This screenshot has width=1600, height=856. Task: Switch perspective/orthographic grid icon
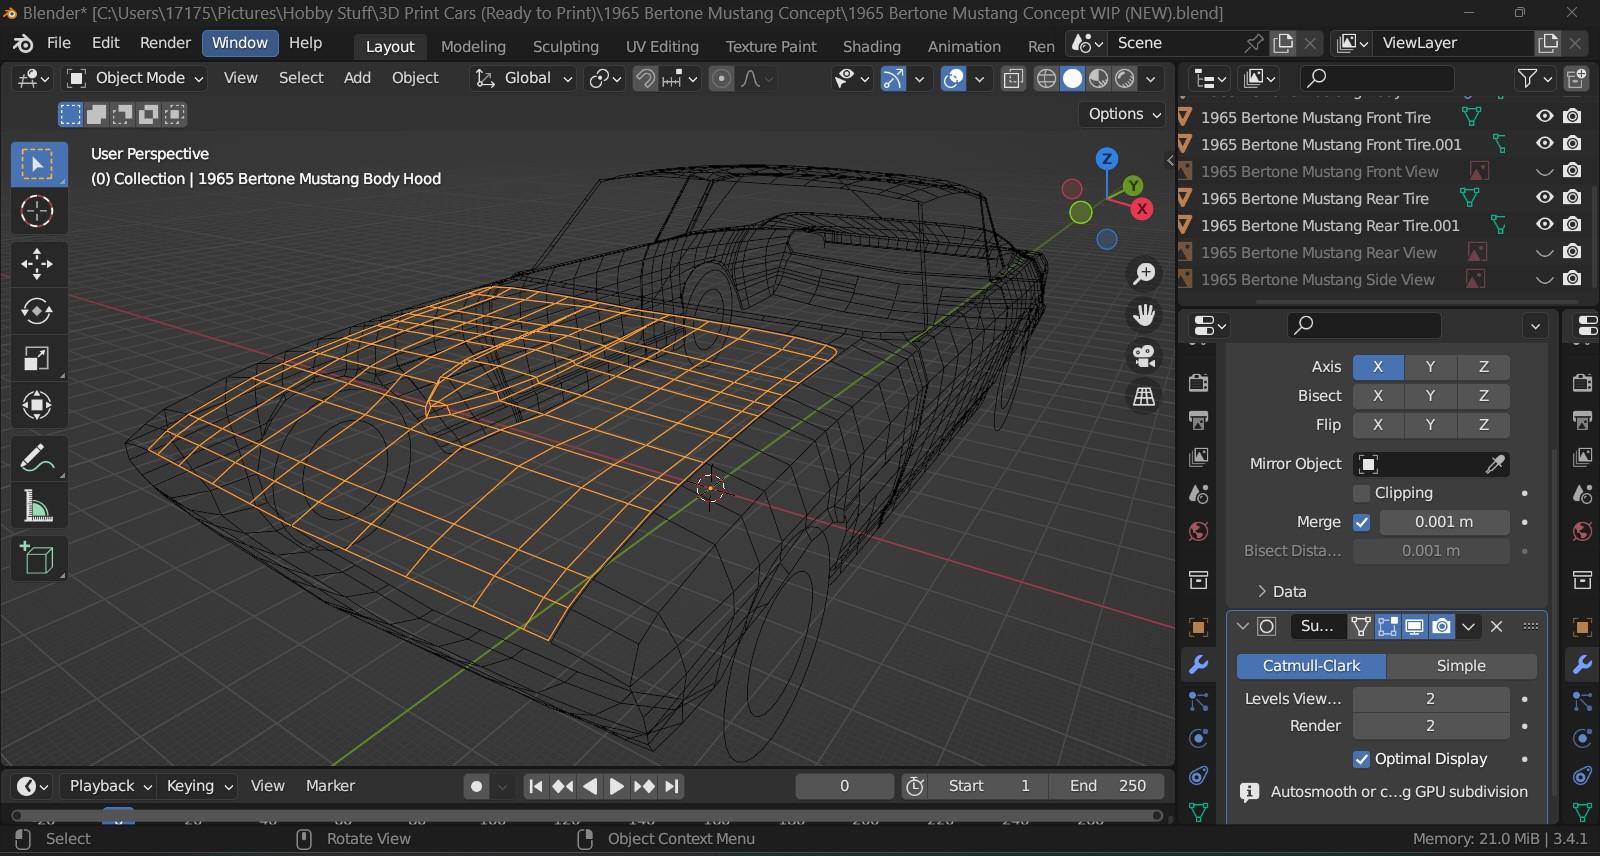(x=1143, y=397)
